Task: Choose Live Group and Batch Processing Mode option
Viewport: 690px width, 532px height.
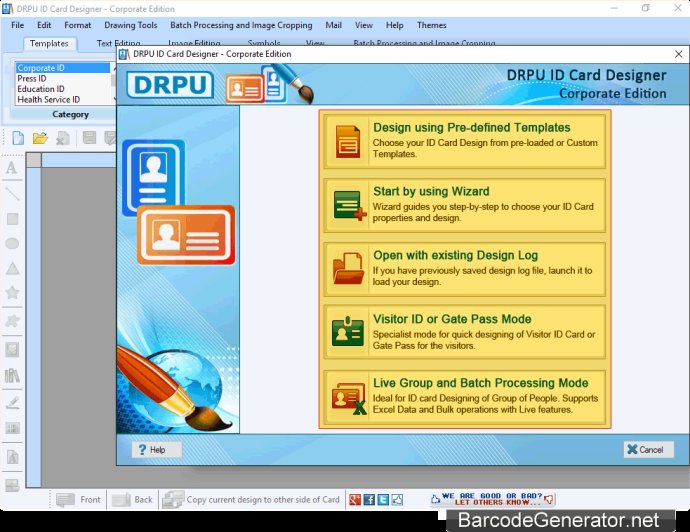Action: [x=465, y=397]
